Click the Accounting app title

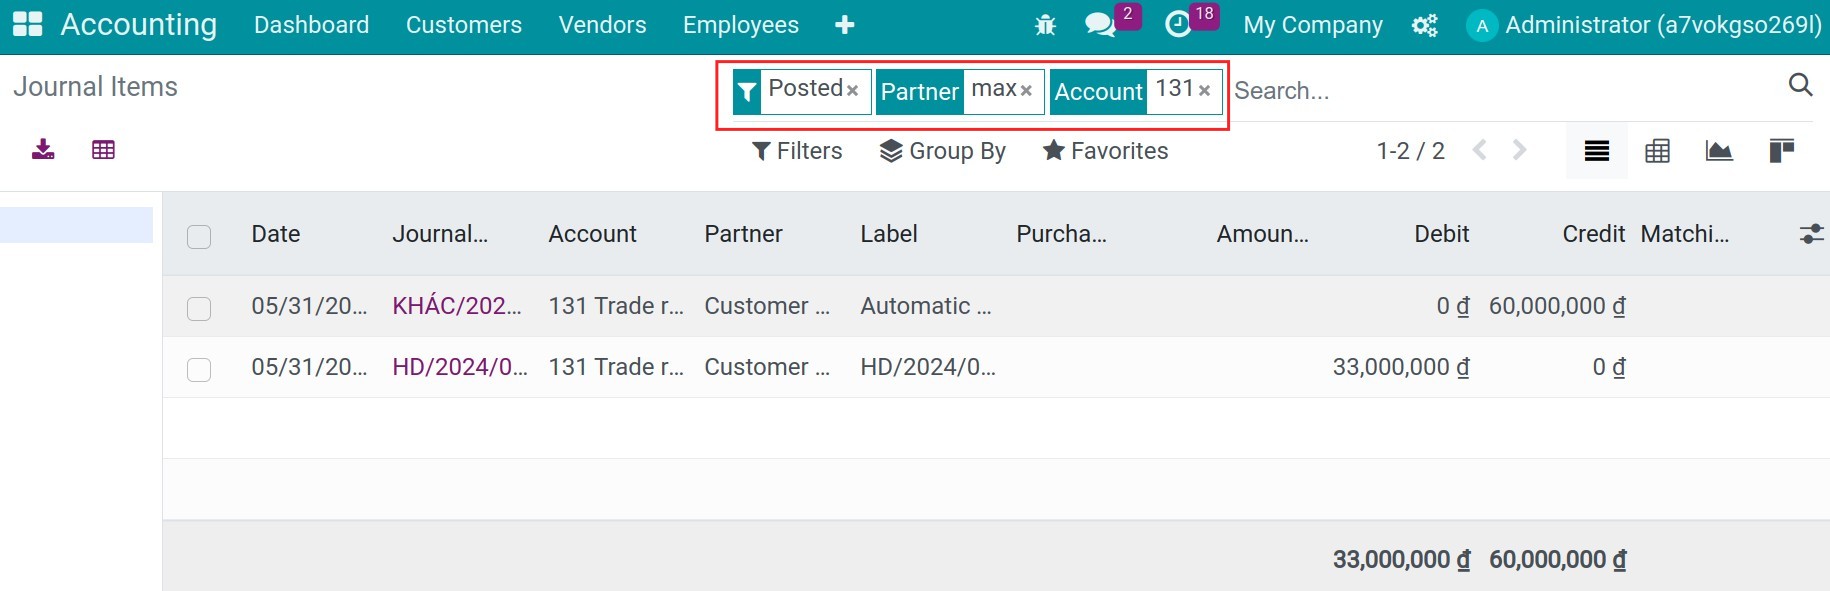click(x=139, y=24)
